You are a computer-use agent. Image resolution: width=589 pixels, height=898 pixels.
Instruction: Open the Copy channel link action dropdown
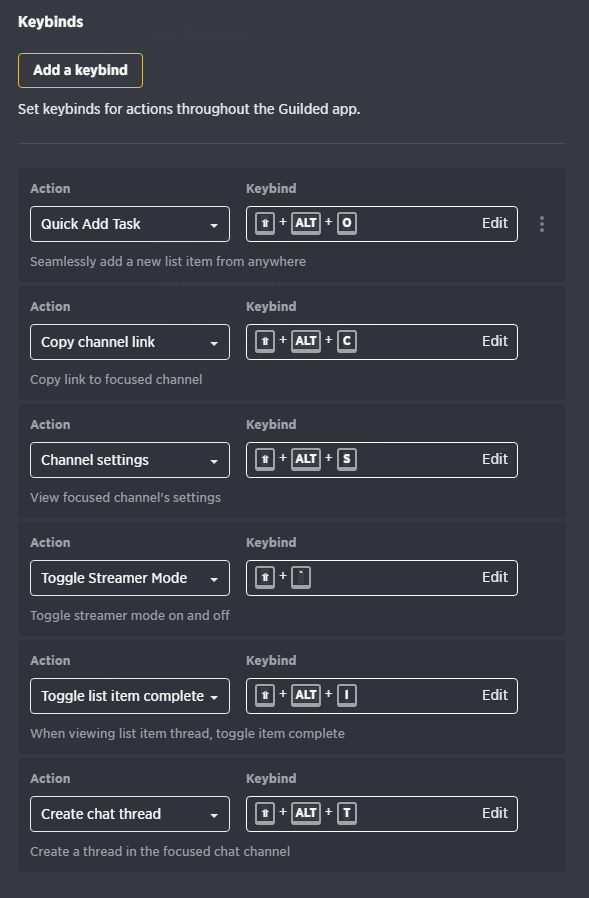click(x=130, y=342)
